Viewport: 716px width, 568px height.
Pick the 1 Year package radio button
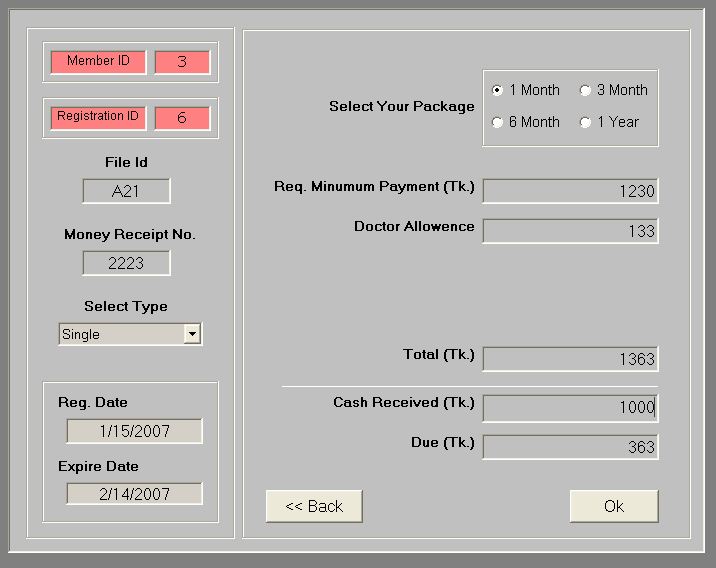pos(586,122)
